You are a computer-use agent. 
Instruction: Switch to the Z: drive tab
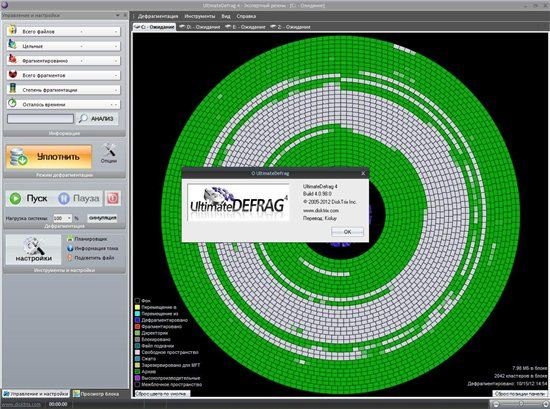(290, 27)
